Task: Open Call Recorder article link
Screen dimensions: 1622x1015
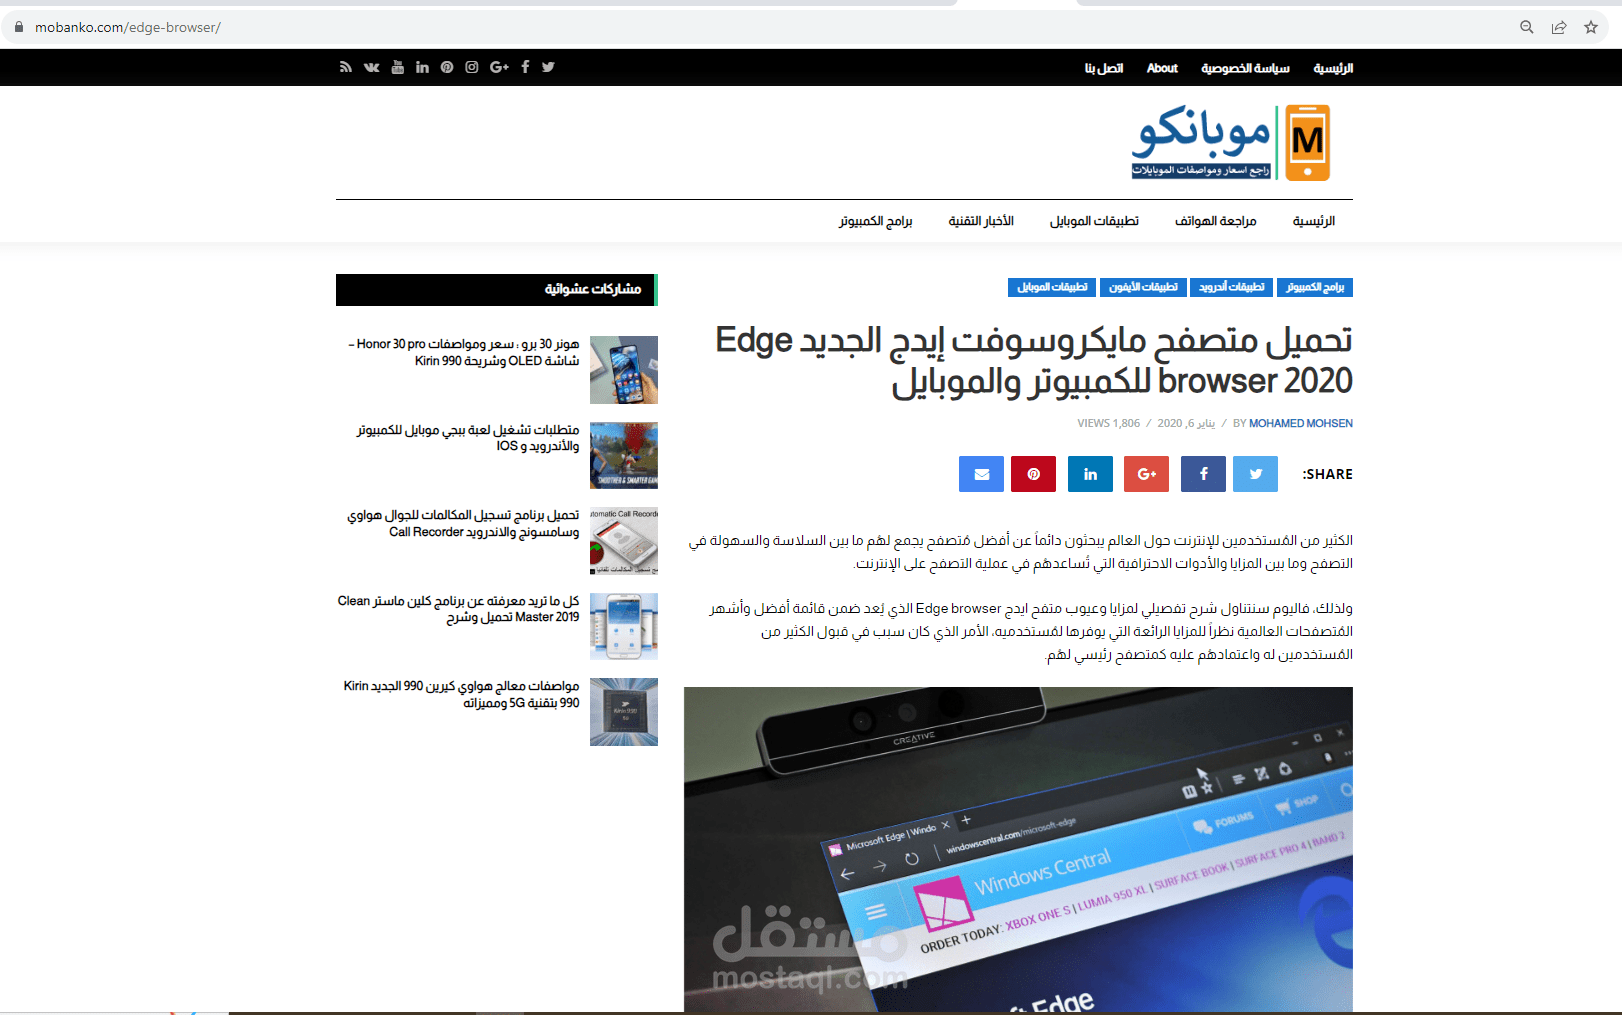Action: [463, 523]
